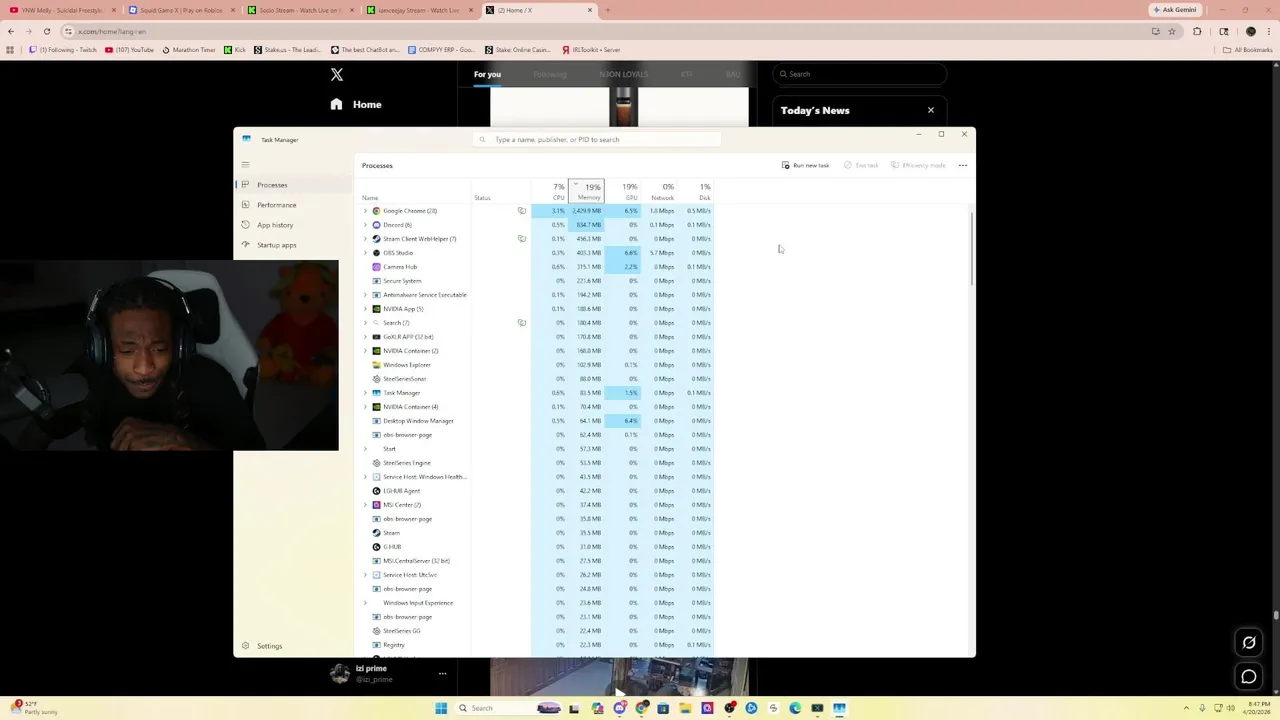Screen dimensions: 1280x720
Task: Expand the OBS Studio process group
Action: [365, 253]
